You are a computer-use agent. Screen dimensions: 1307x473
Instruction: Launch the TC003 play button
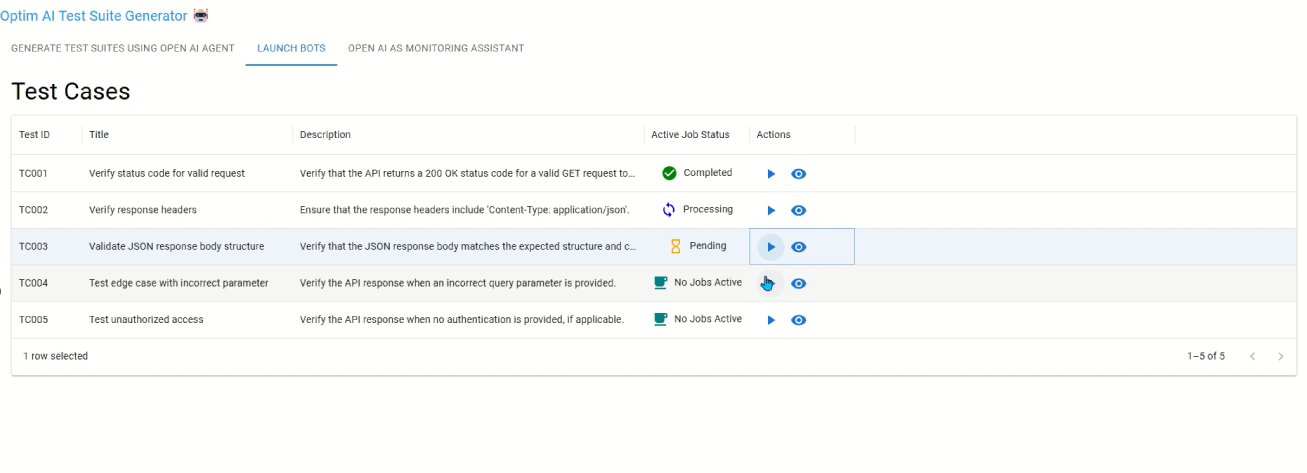point(771,247)
